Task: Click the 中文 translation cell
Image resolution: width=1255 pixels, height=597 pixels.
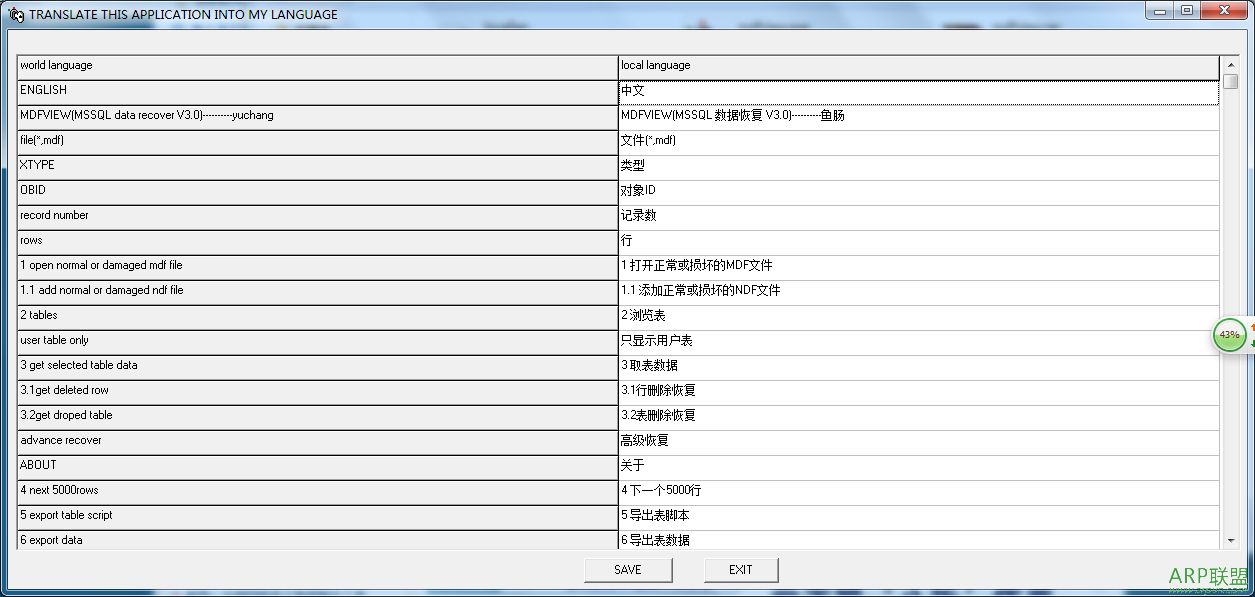Action: [800, 90]
